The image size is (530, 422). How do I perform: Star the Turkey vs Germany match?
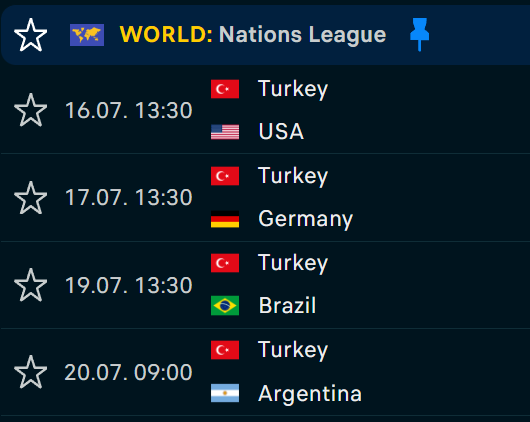(30, 198)
